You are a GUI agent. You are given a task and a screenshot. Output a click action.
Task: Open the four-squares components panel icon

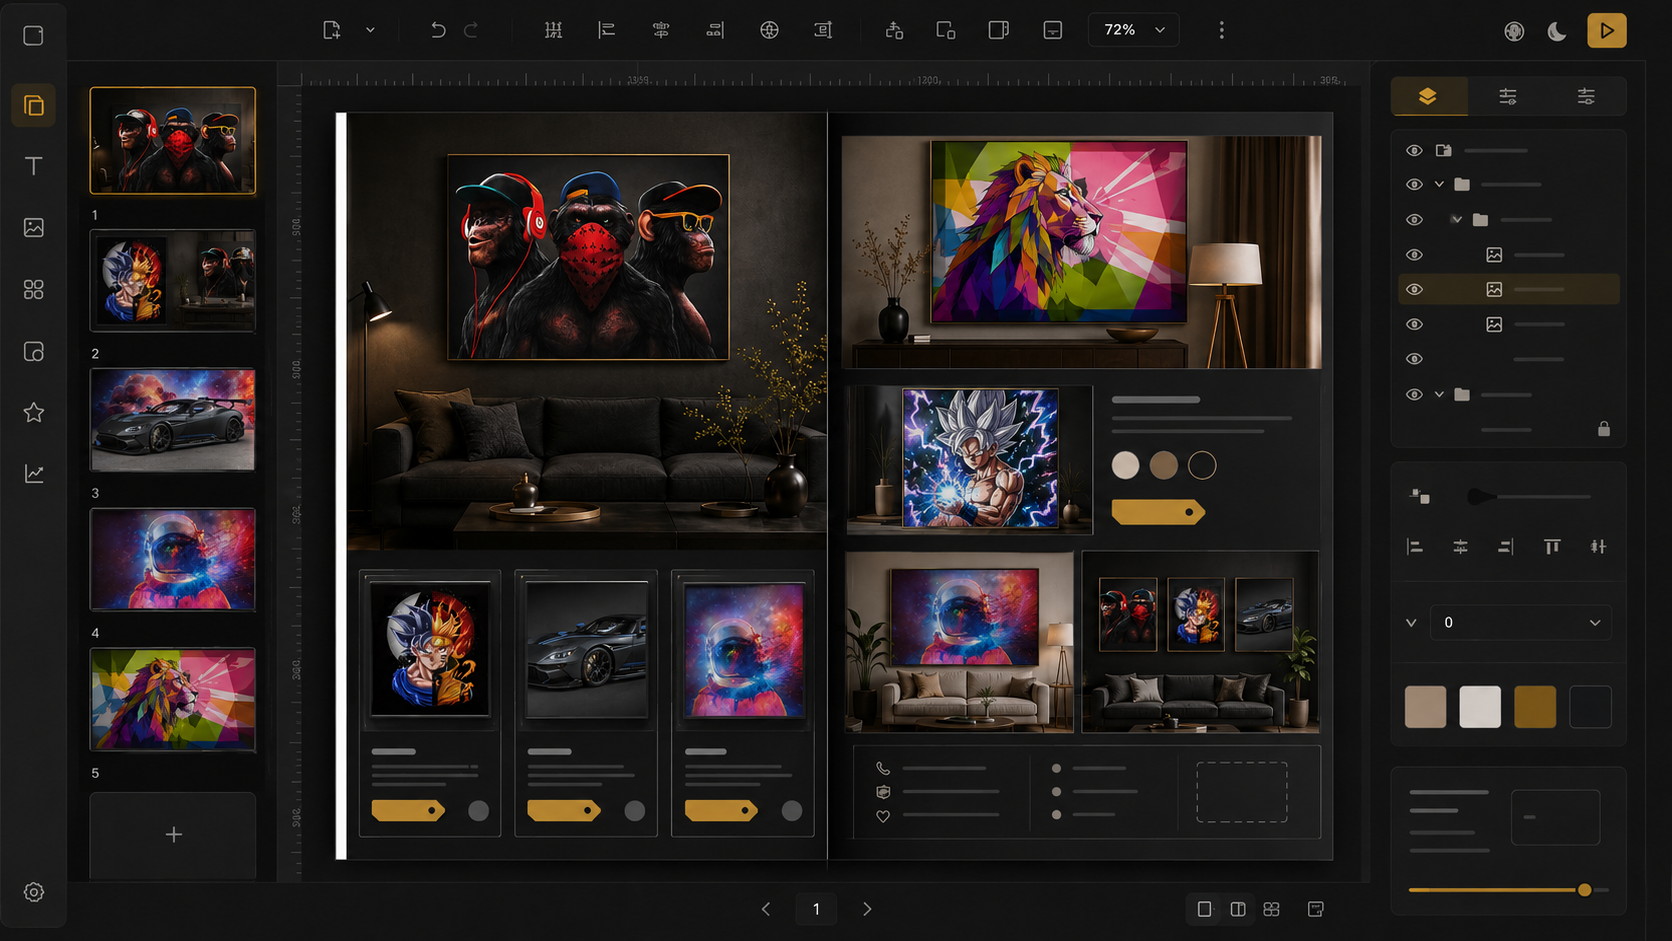pyautogui.click(x=34, y=290)
